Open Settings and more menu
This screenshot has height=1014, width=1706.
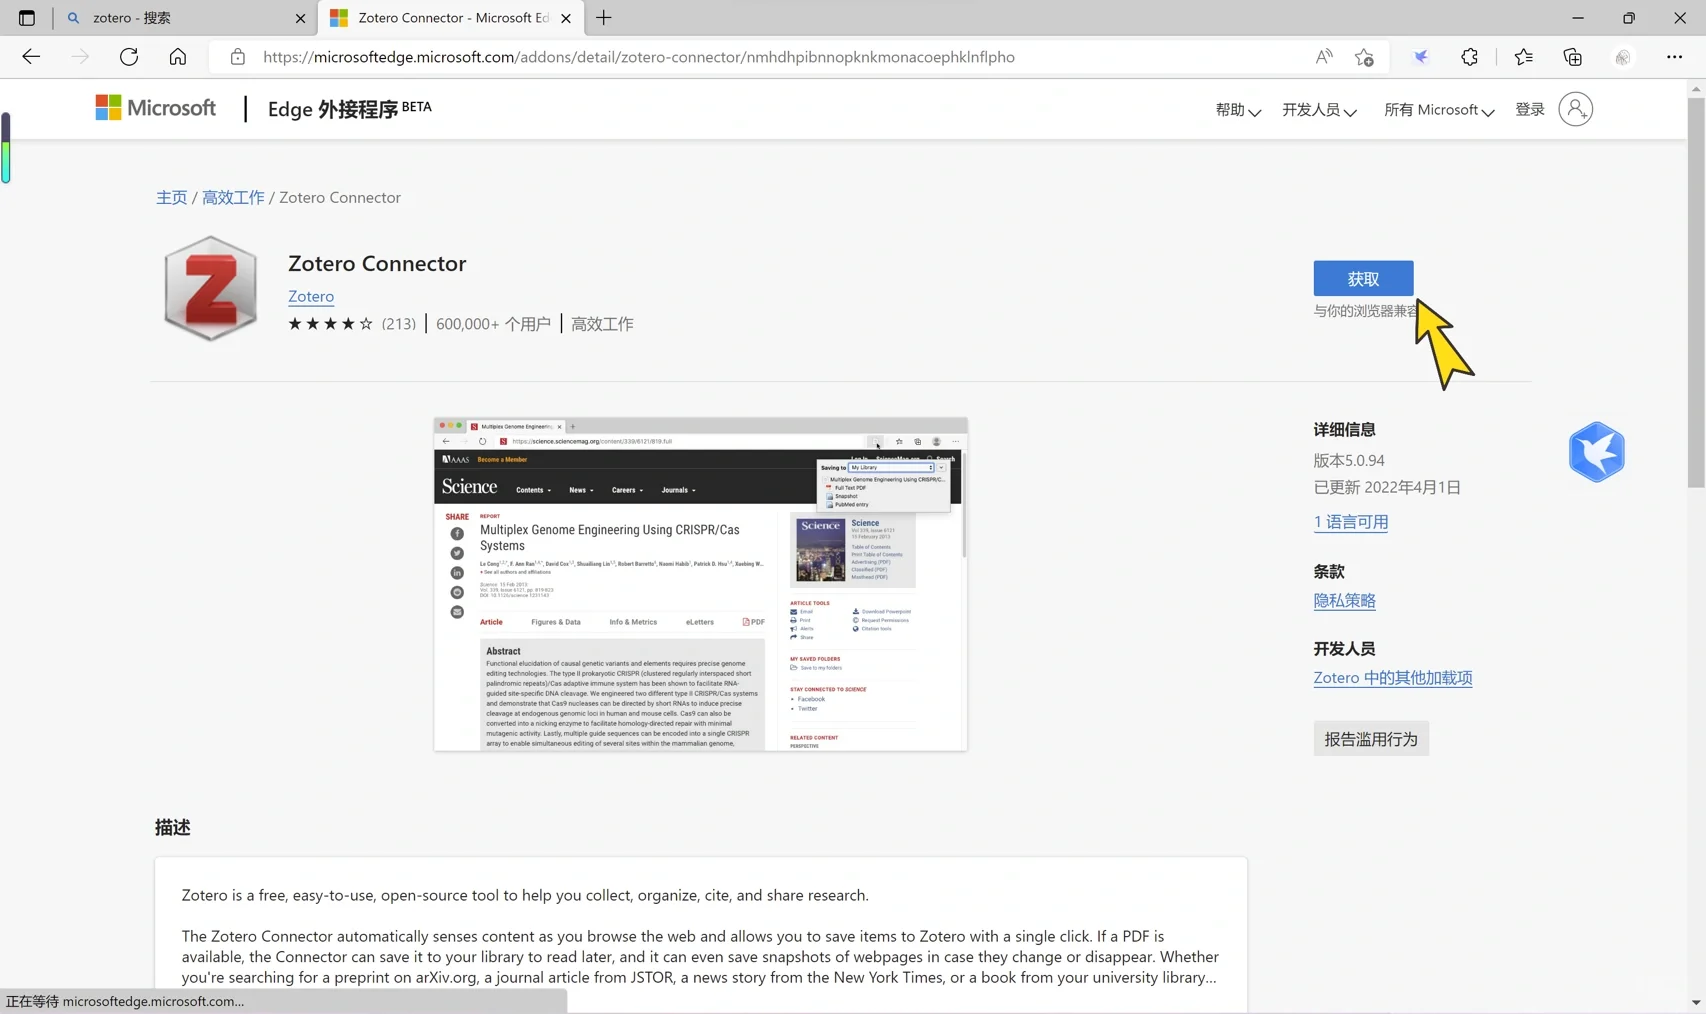coord(1674,57)
